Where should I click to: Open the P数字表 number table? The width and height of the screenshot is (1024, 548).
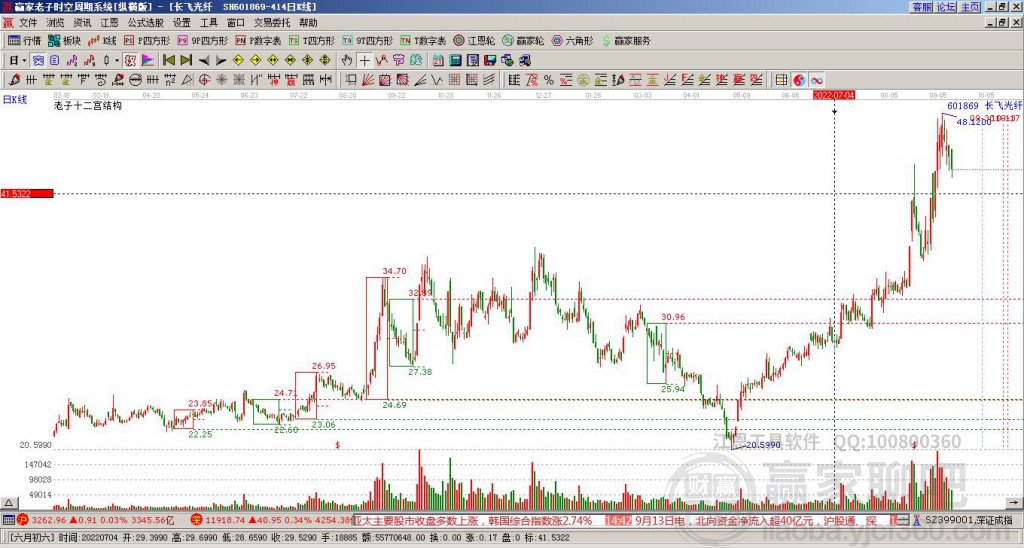pos(258,40)
